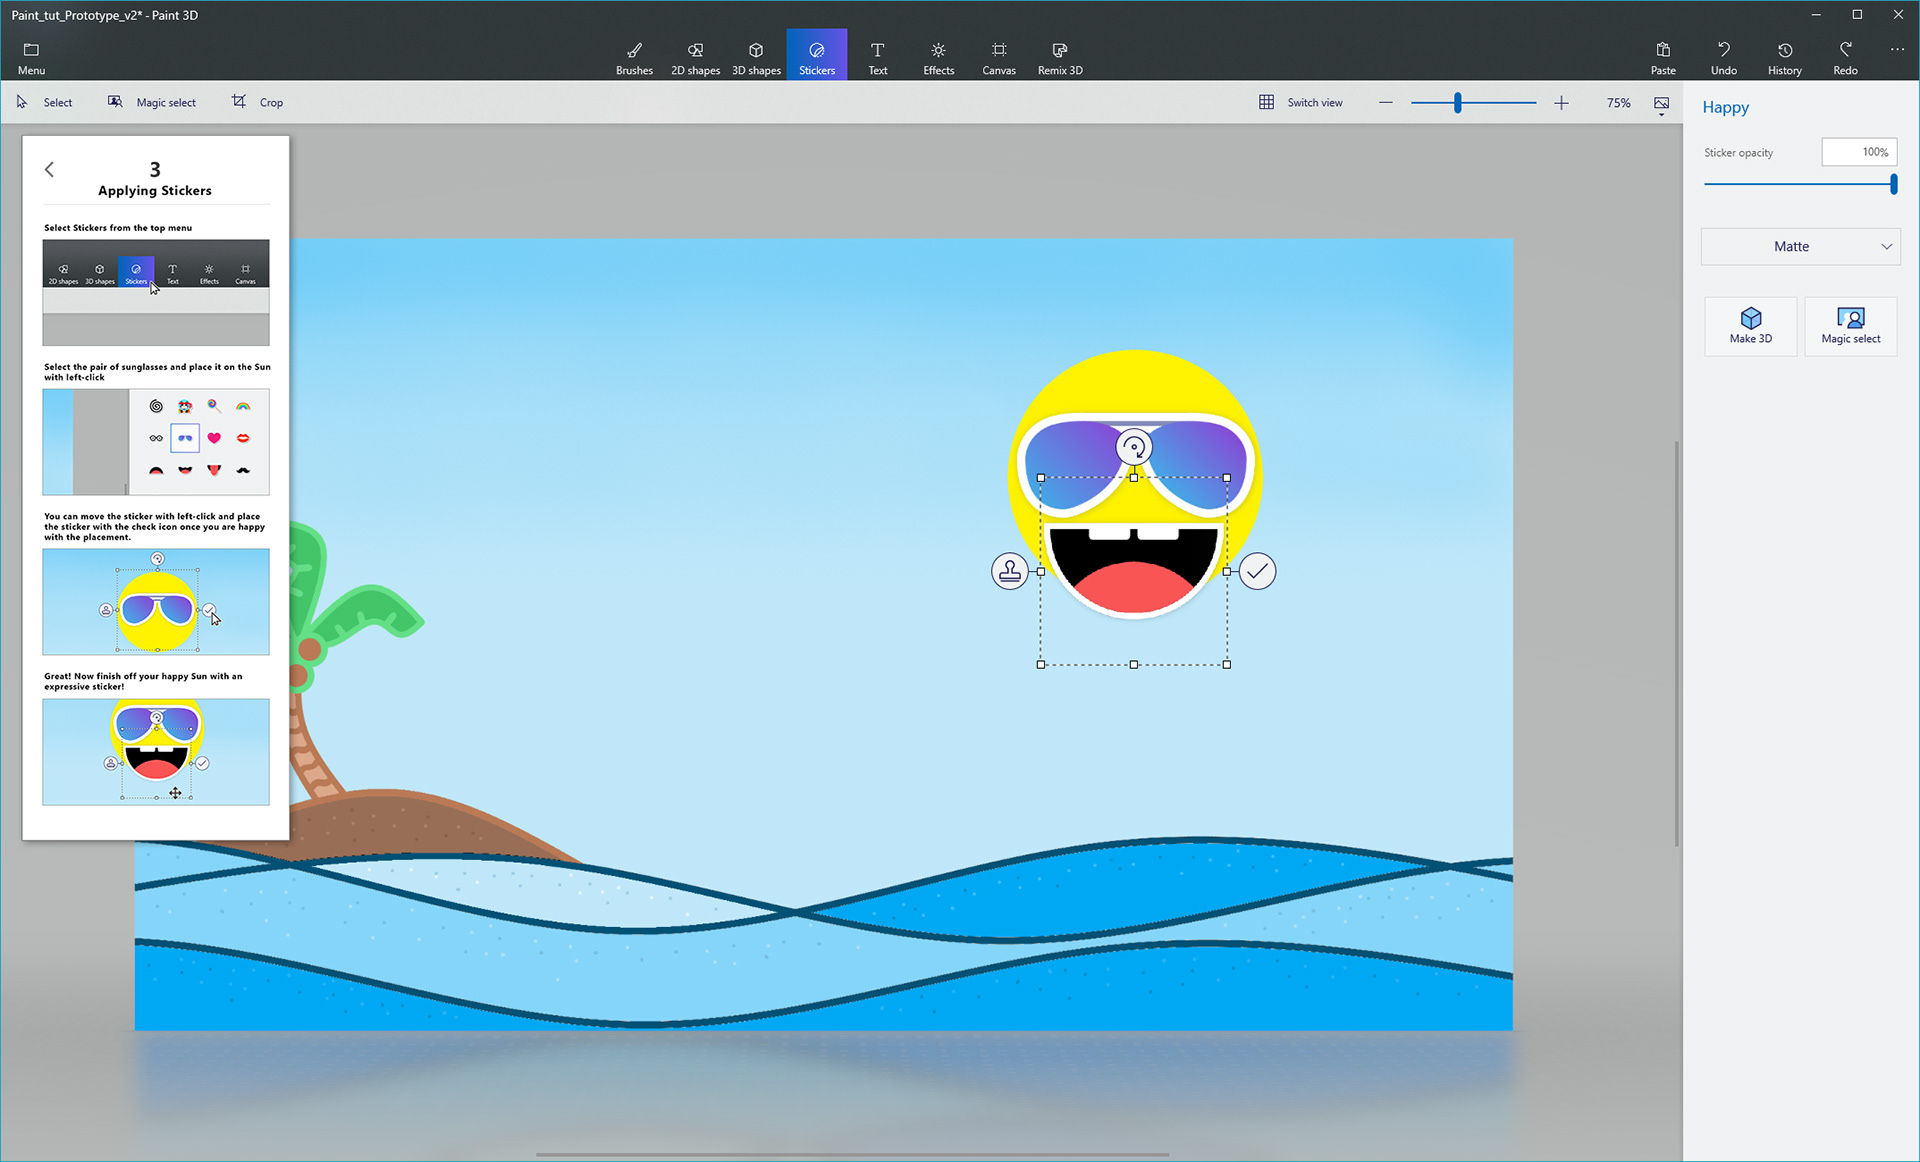Screen dimensions: 1920x1162
Task: Click the sticker rotate handle
Action: 1133,447
